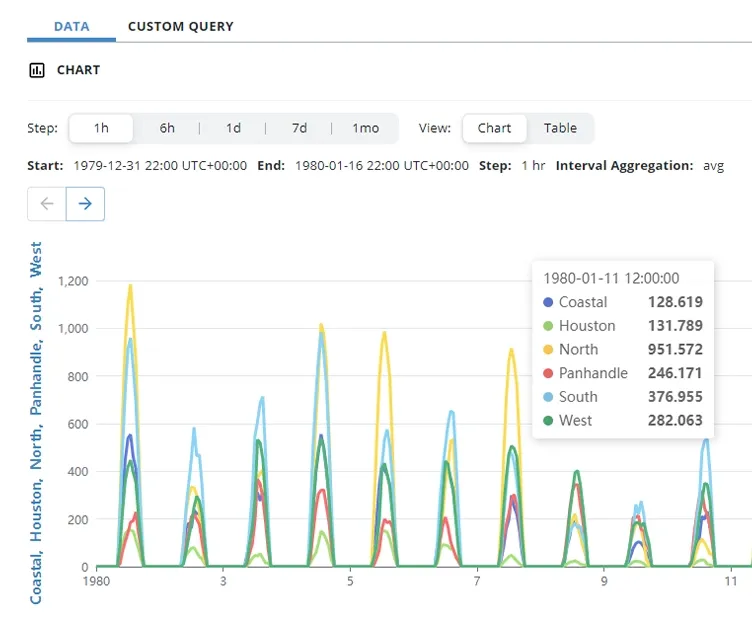Click the South light blue dot in tooltip
Viewport: 752px width, 624px height.
(548, 397)
